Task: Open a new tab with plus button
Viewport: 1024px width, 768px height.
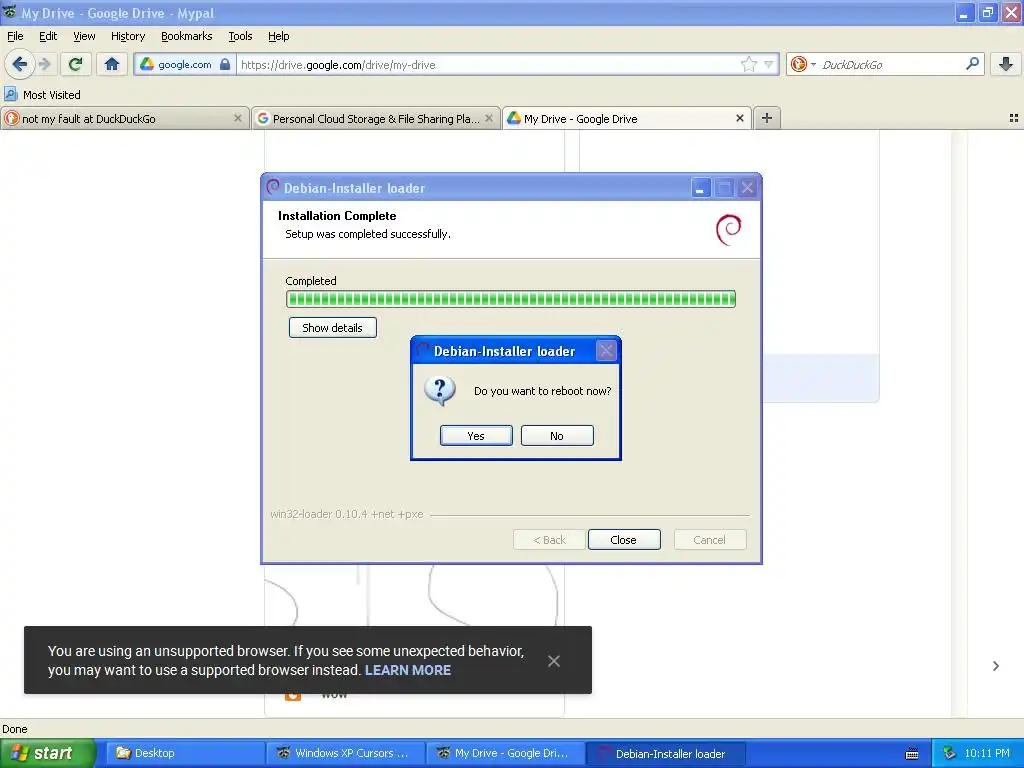Action: (x=767, y=118)
